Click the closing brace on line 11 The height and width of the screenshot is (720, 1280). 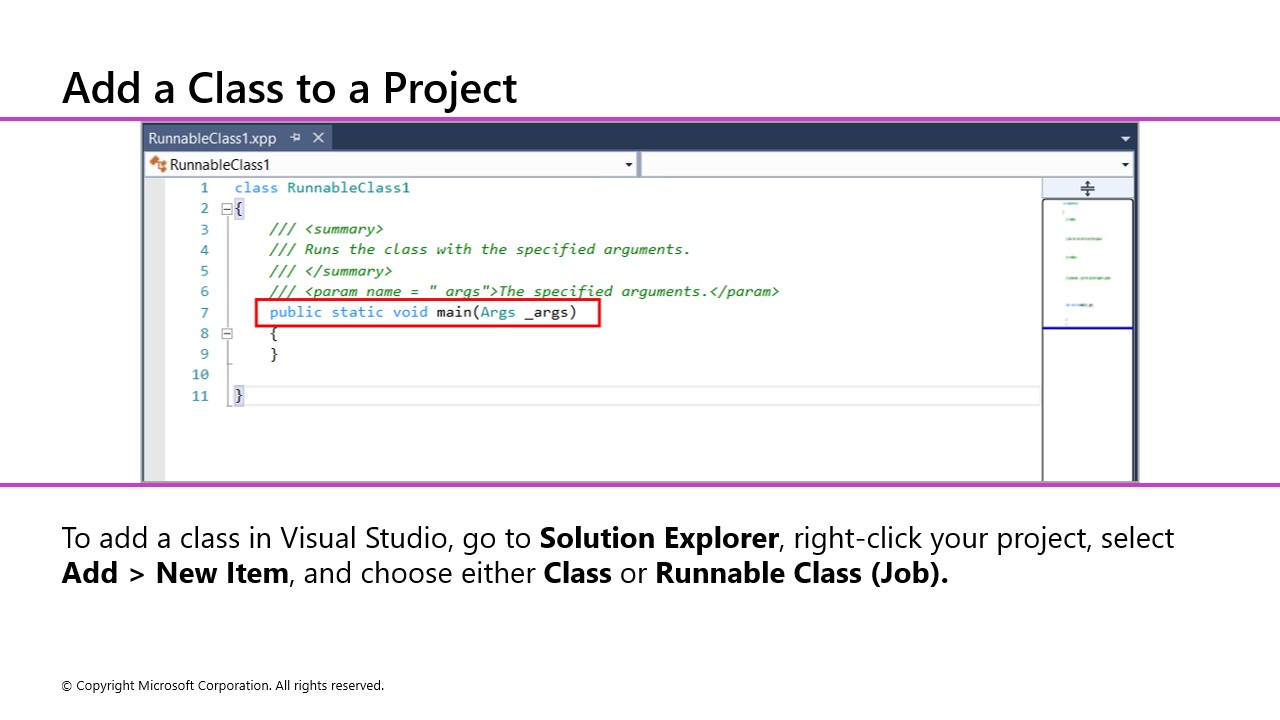(239, 395)
